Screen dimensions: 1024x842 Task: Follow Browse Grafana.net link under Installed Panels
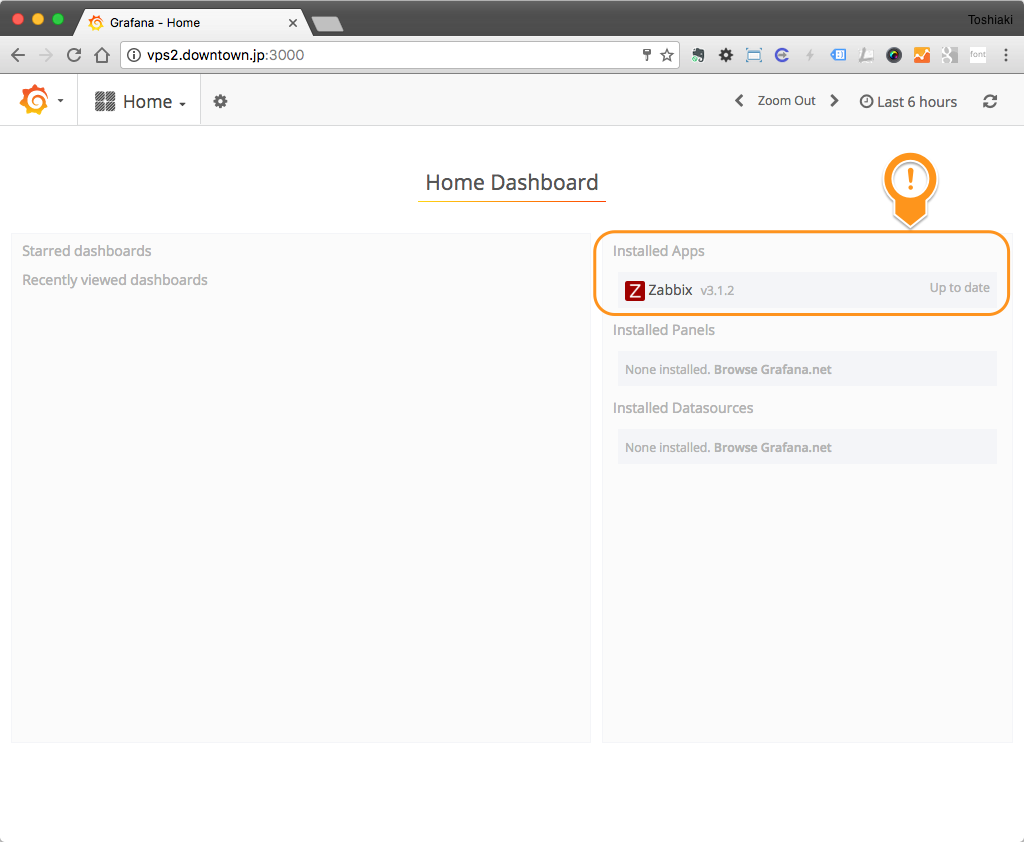[773, 370]
